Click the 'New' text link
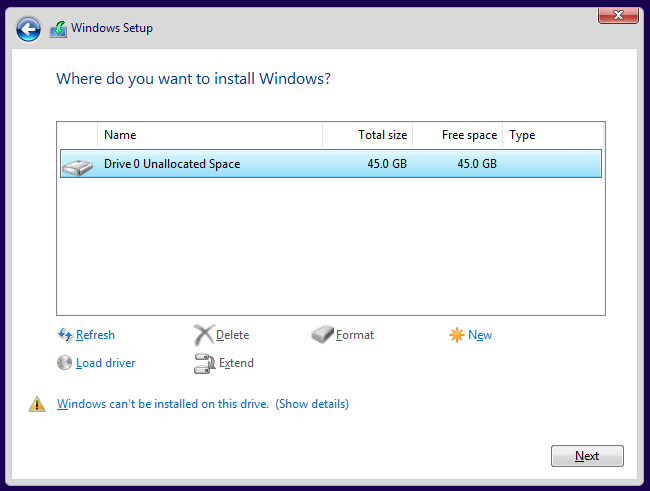 (x=480, y=335)
